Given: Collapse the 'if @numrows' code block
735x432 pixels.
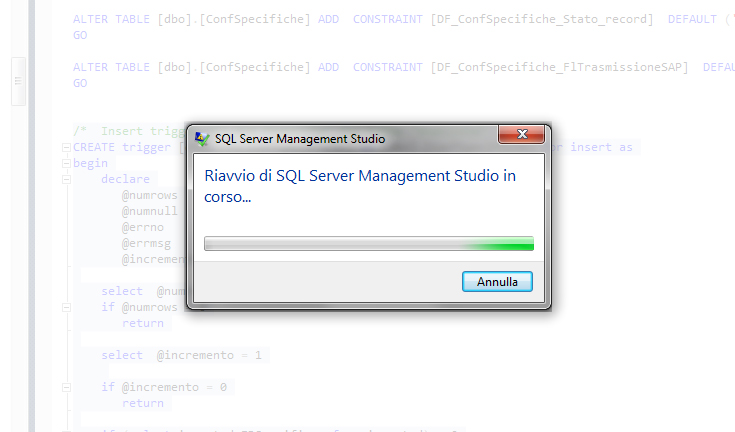Looking at the screenshot, I should pyautogui.click(x=66, y=307).
